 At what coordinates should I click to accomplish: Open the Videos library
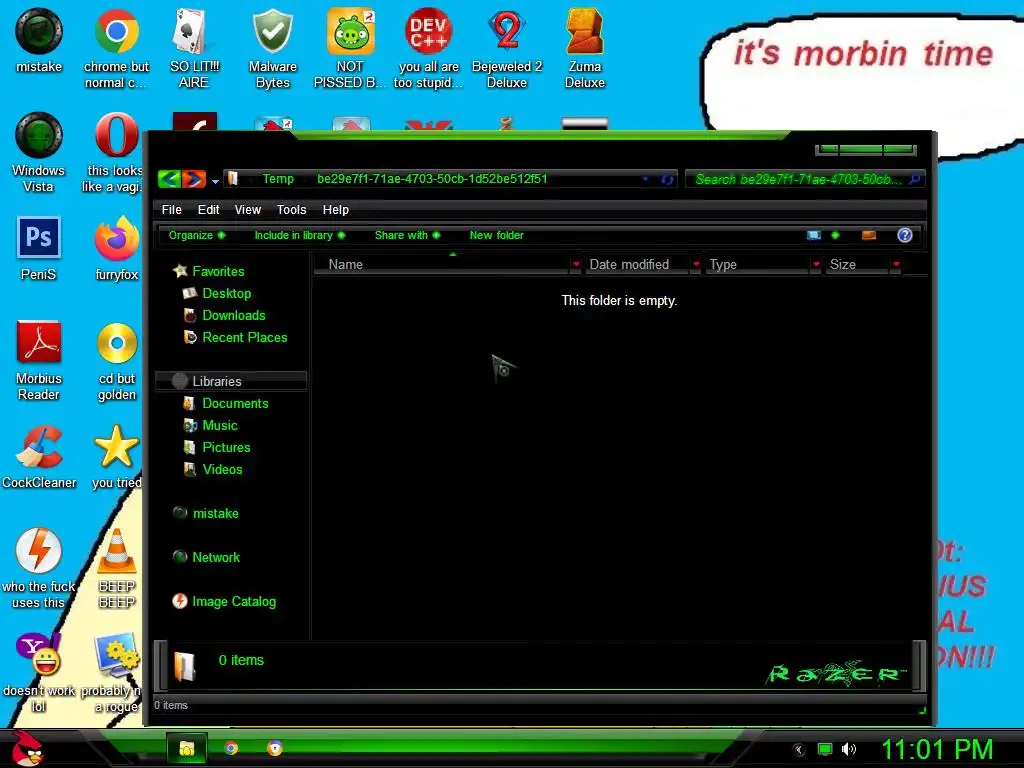click(x=213, y=470)
